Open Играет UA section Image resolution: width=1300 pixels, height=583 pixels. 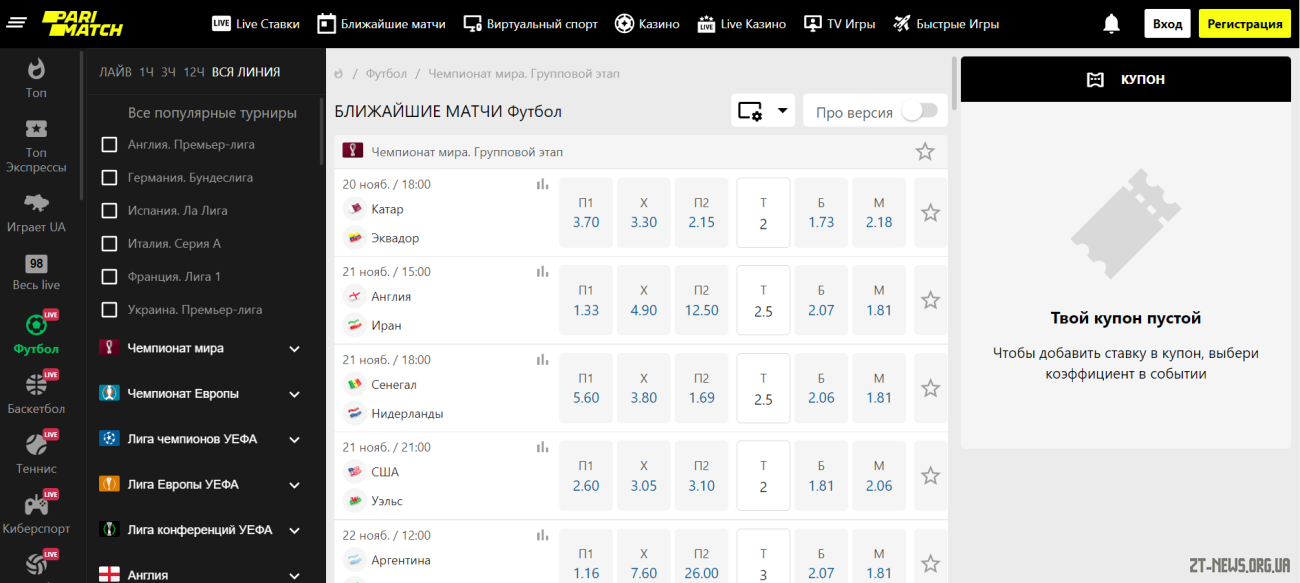pos(36,213)
